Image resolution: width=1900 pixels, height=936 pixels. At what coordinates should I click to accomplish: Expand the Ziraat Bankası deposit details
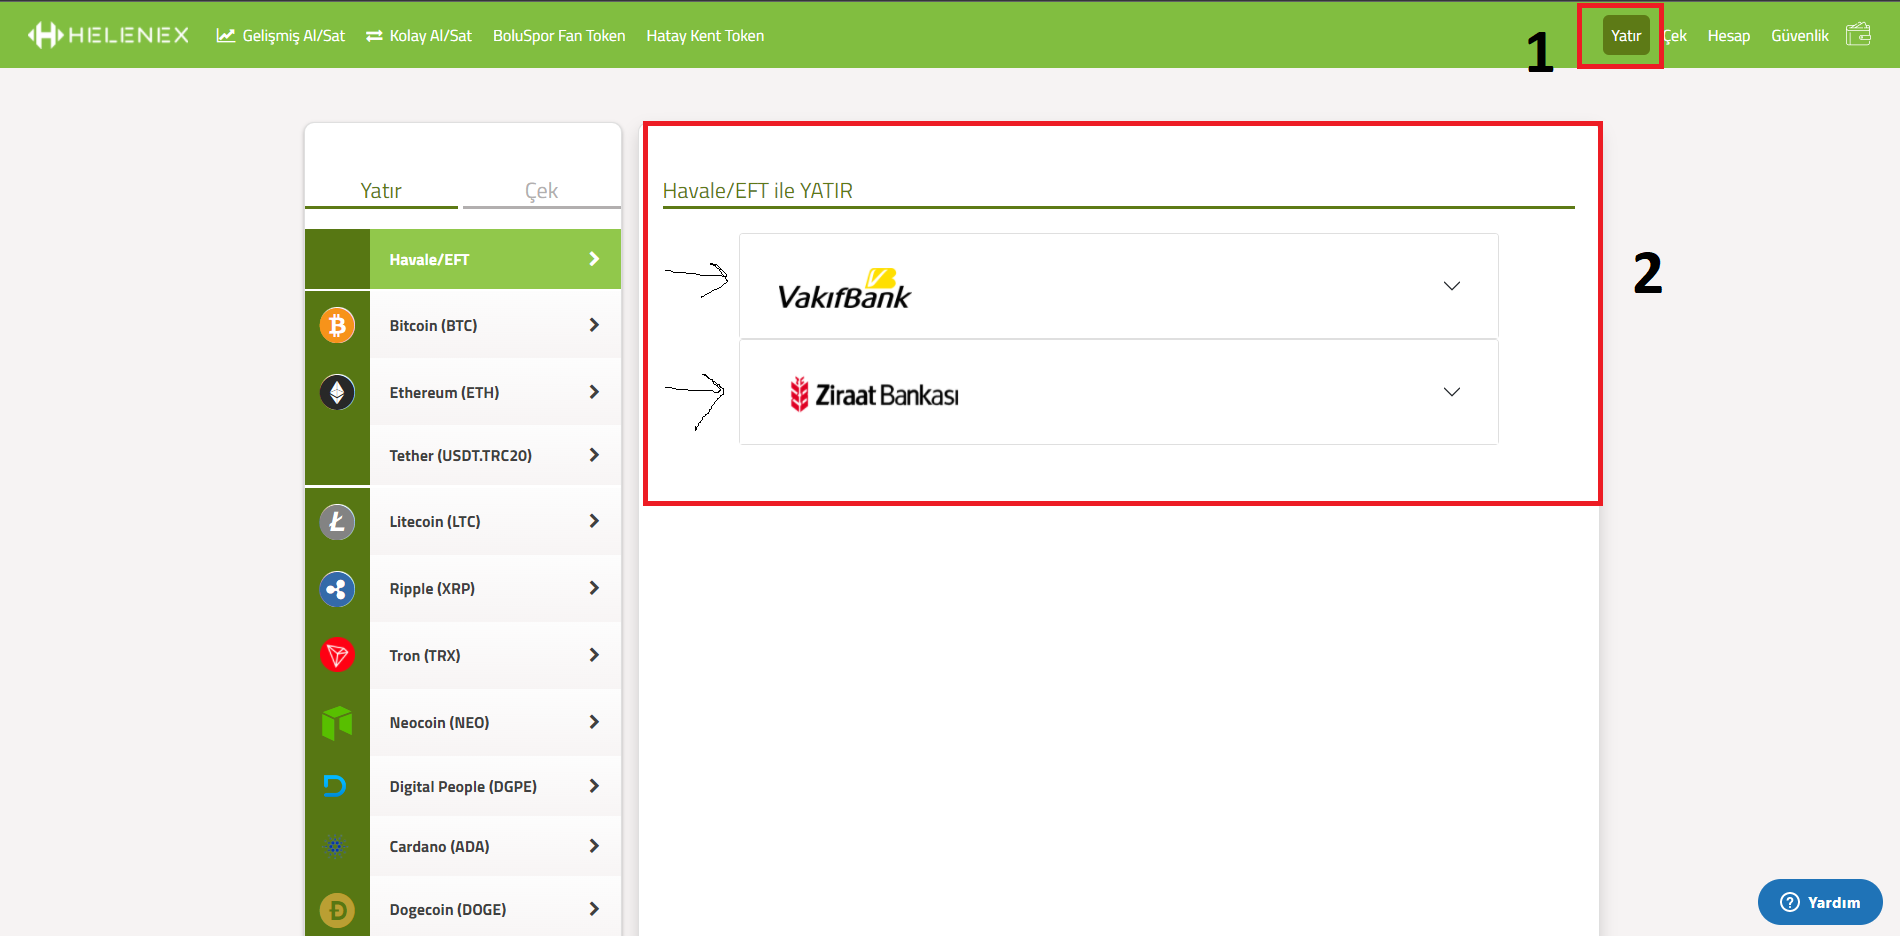pyautogui.click(x=1452, y=392)
